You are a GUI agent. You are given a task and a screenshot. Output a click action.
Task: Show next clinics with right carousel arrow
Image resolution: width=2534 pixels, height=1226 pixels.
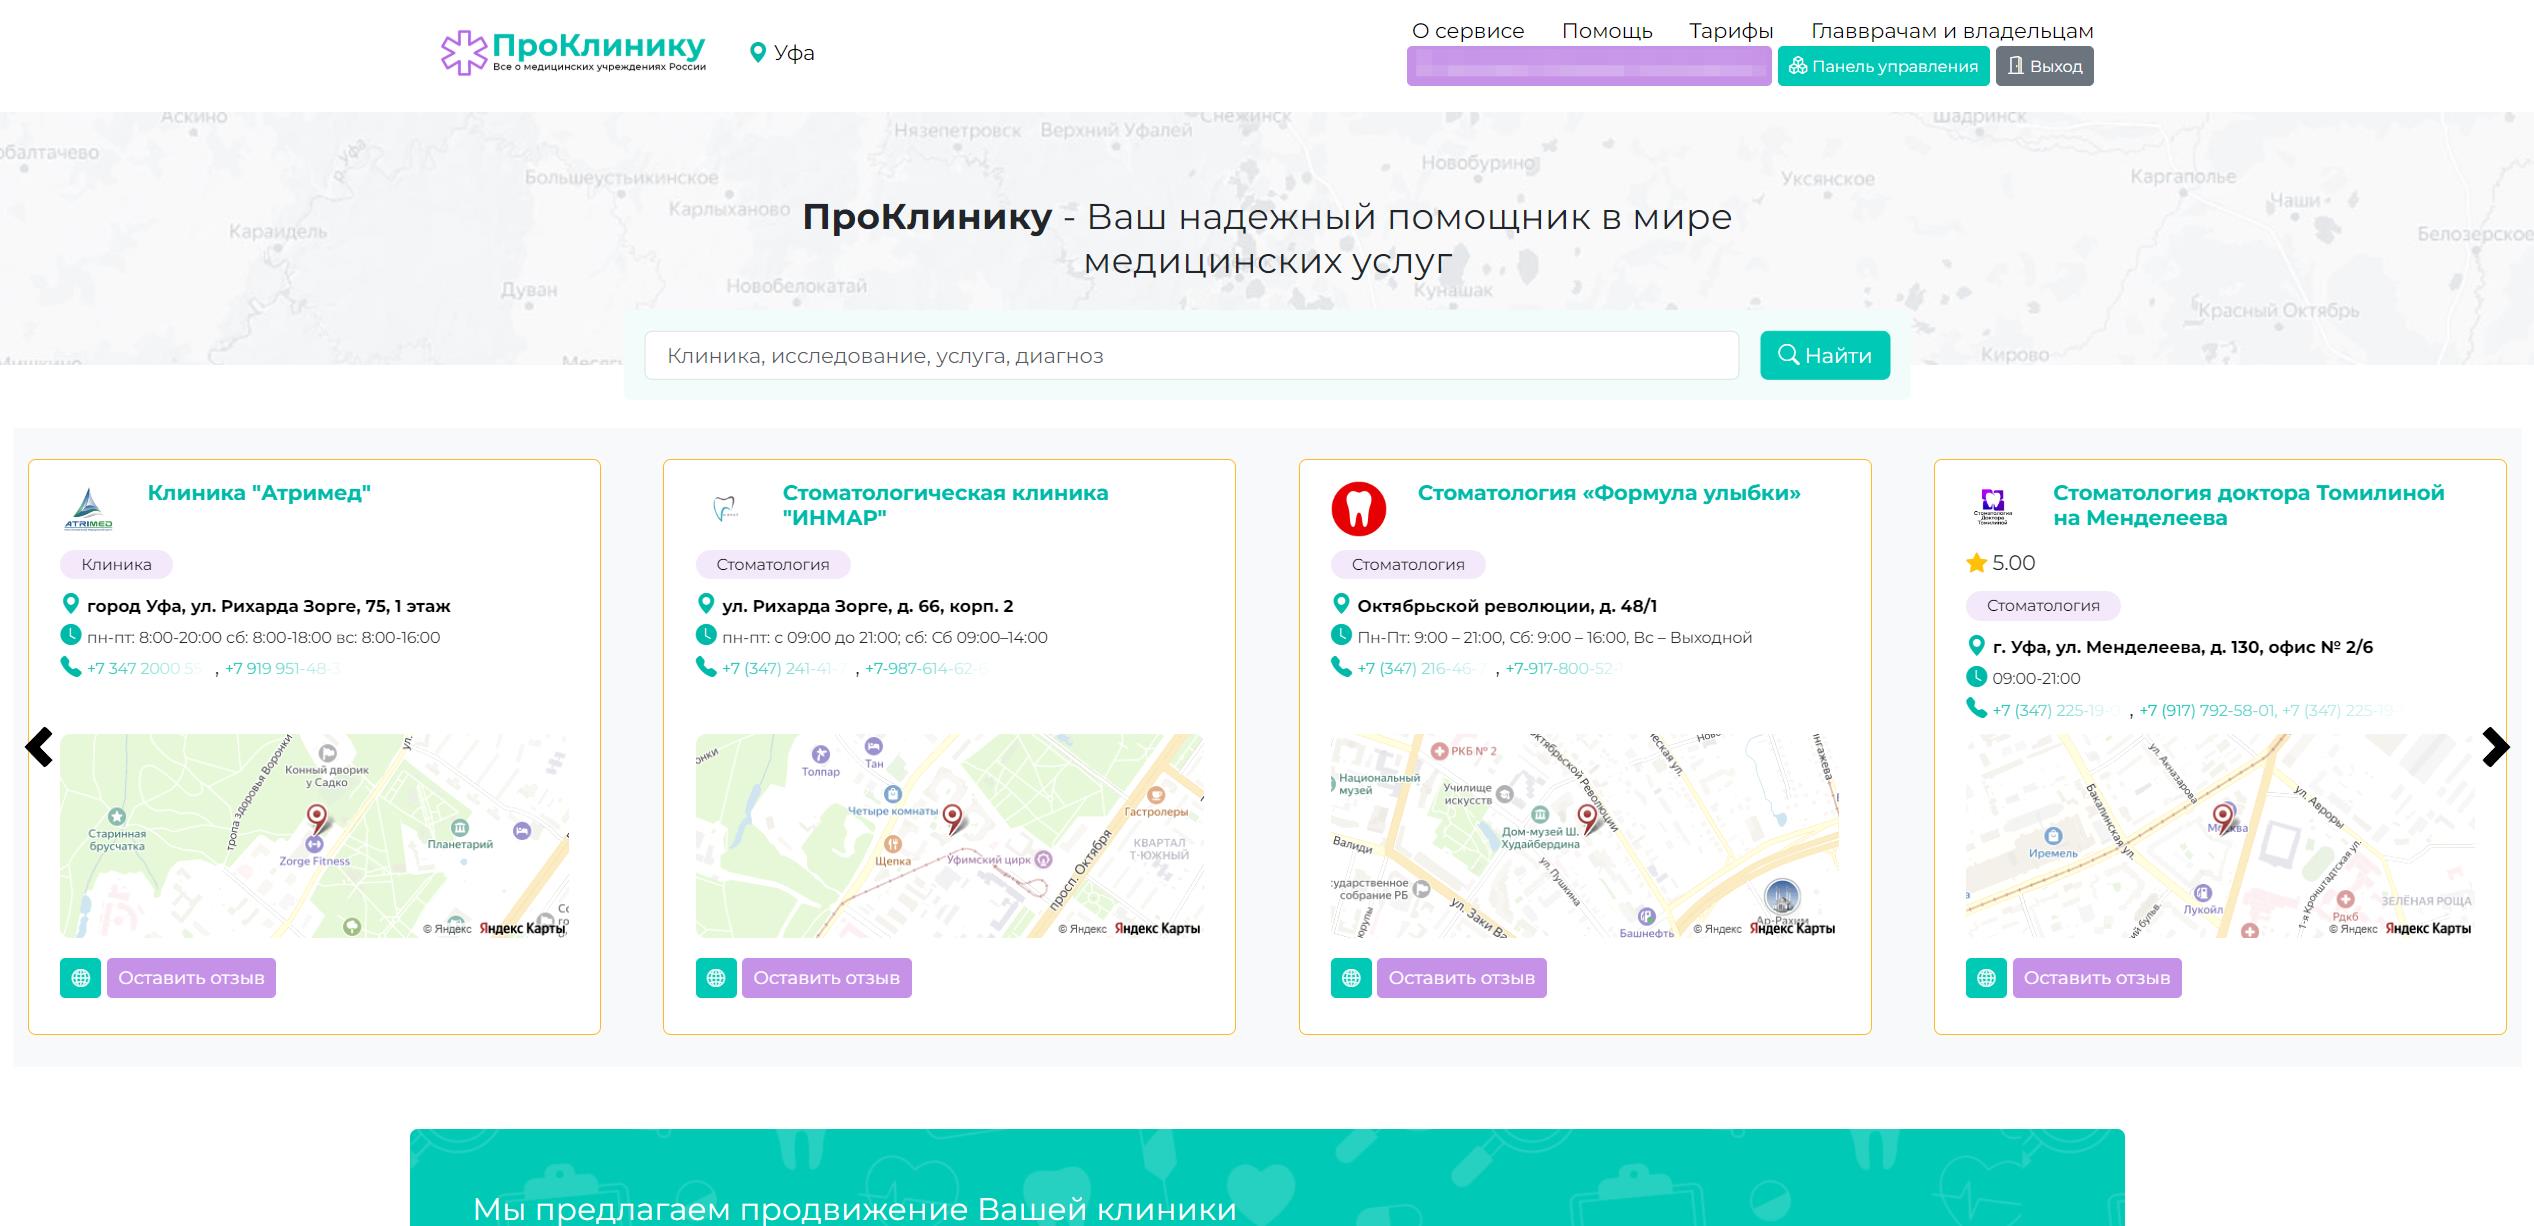2495,747
